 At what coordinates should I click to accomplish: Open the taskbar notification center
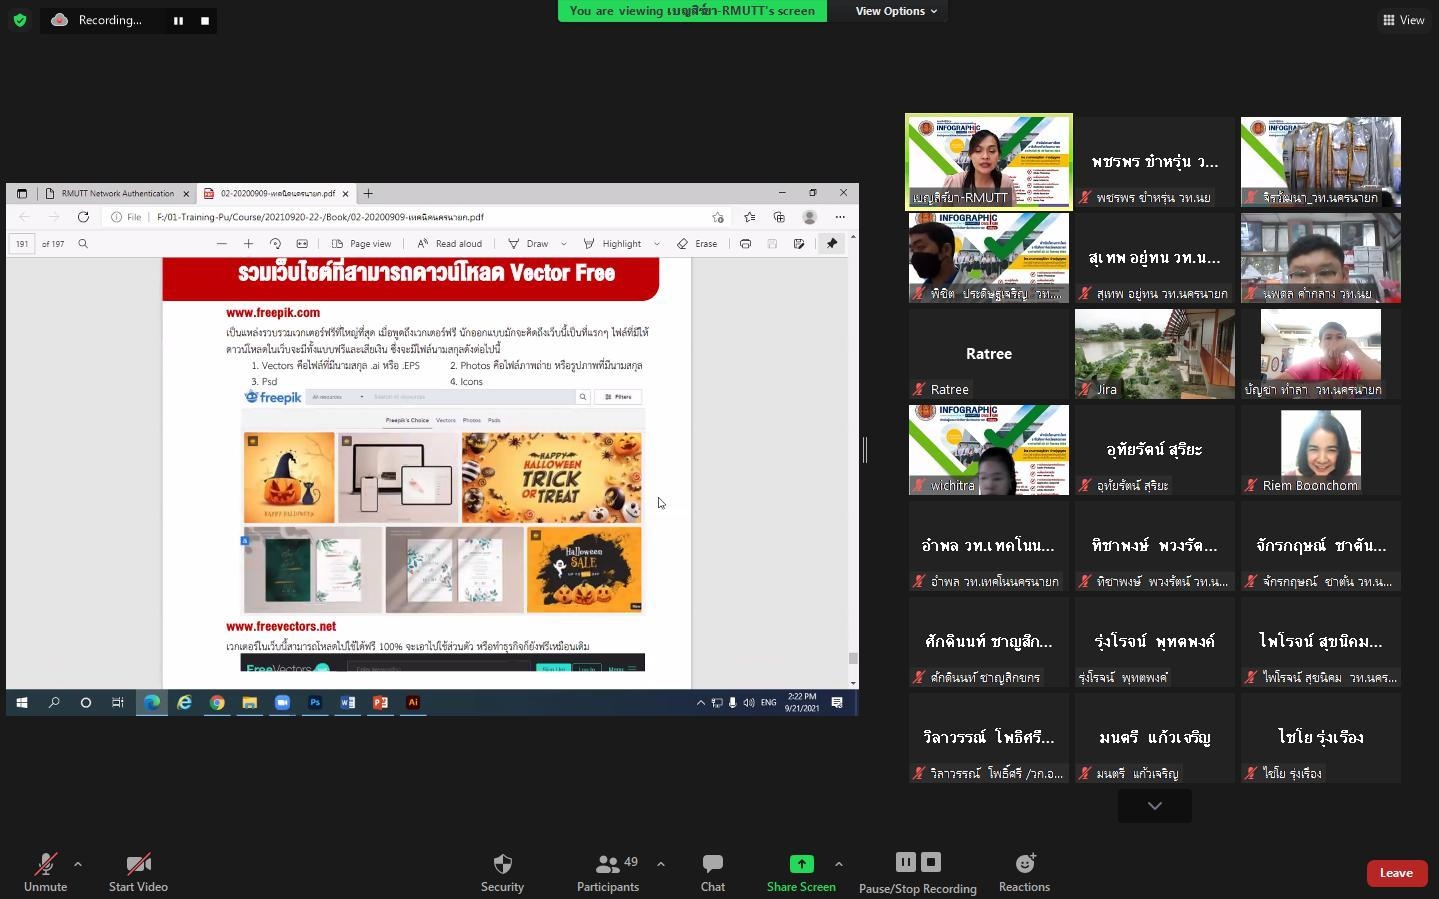[x=838, y=703]
